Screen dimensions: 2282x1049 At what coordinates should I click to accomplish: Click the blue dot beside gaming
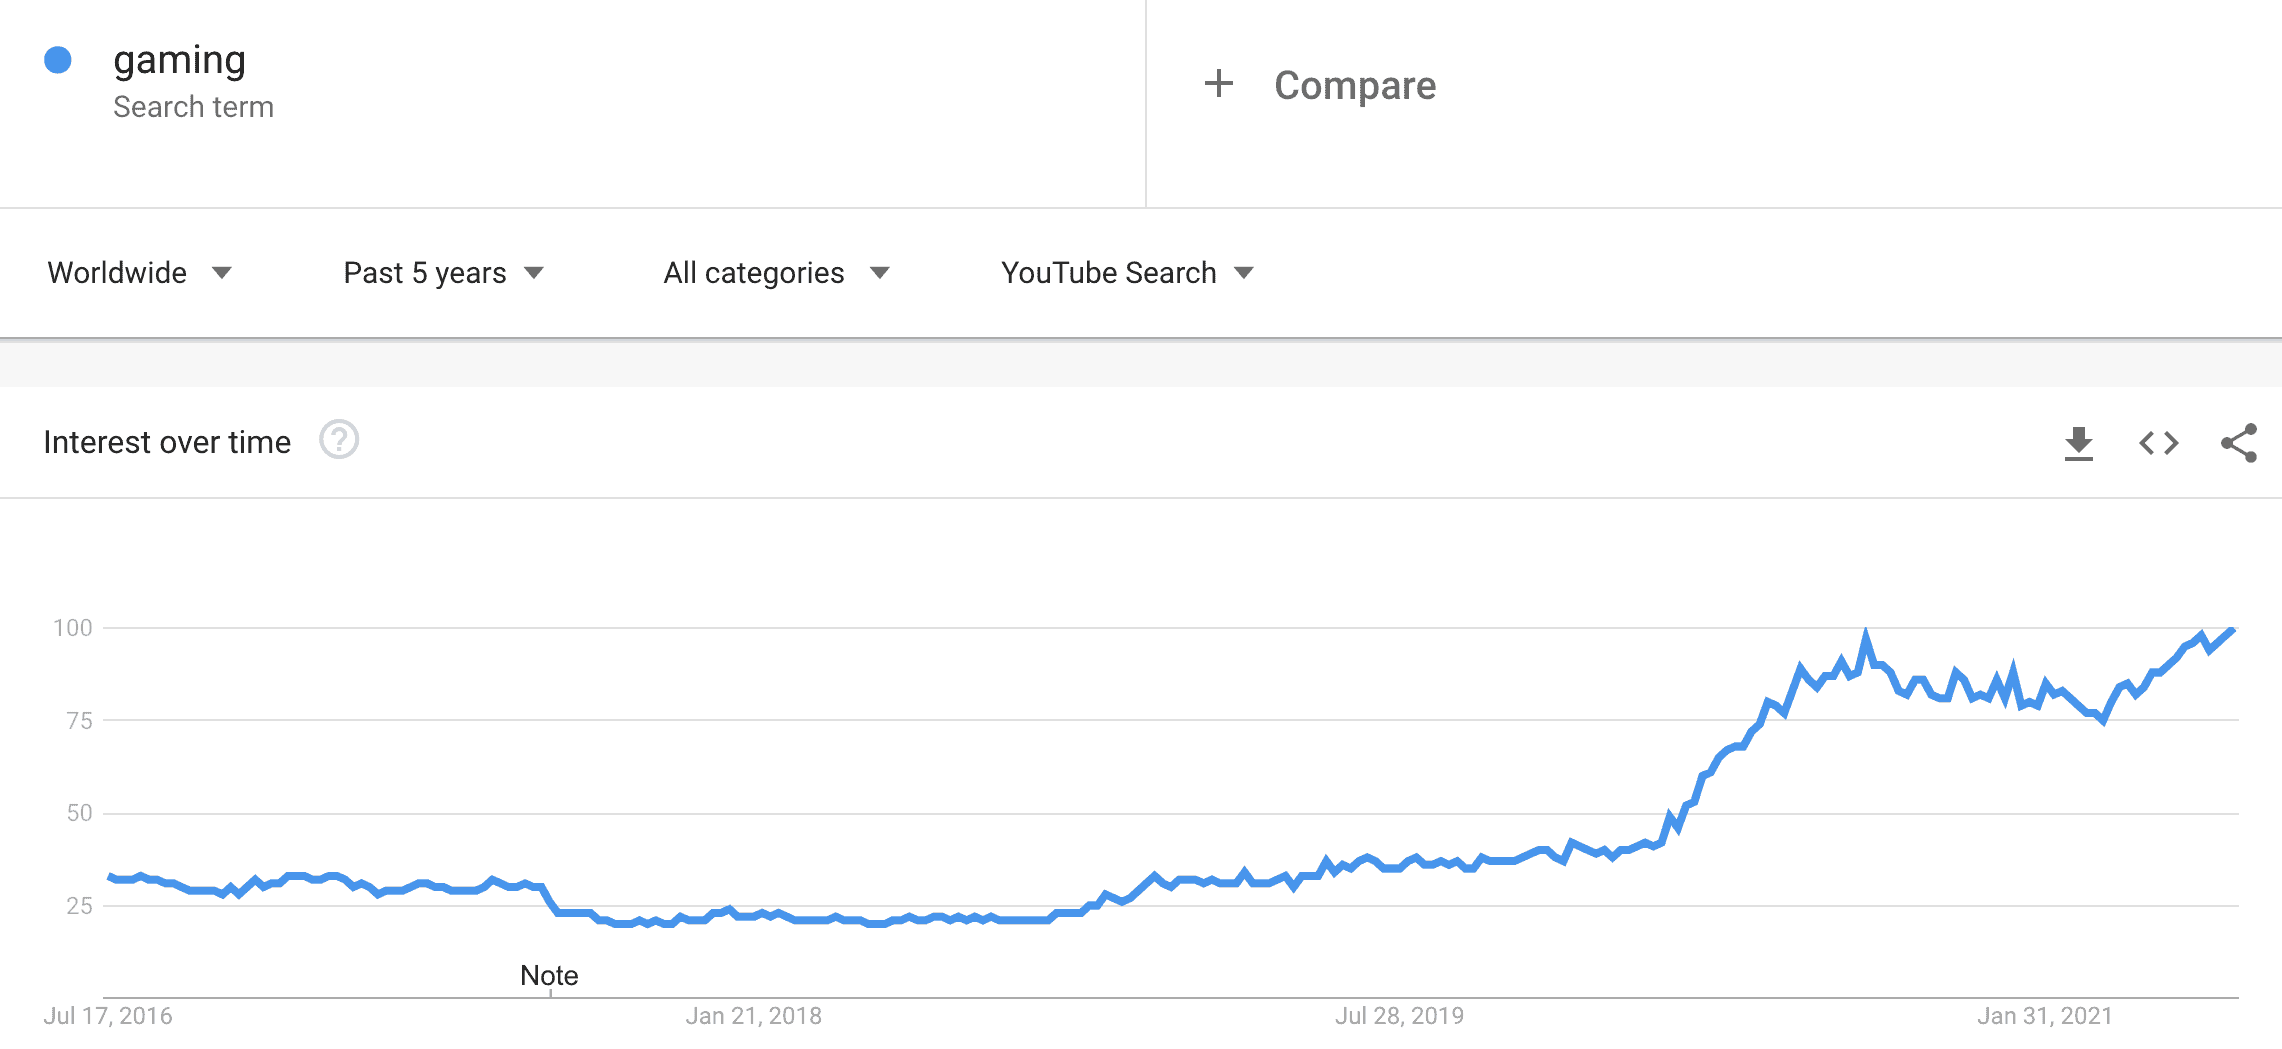pyautogui.click(x=58, y=60)
